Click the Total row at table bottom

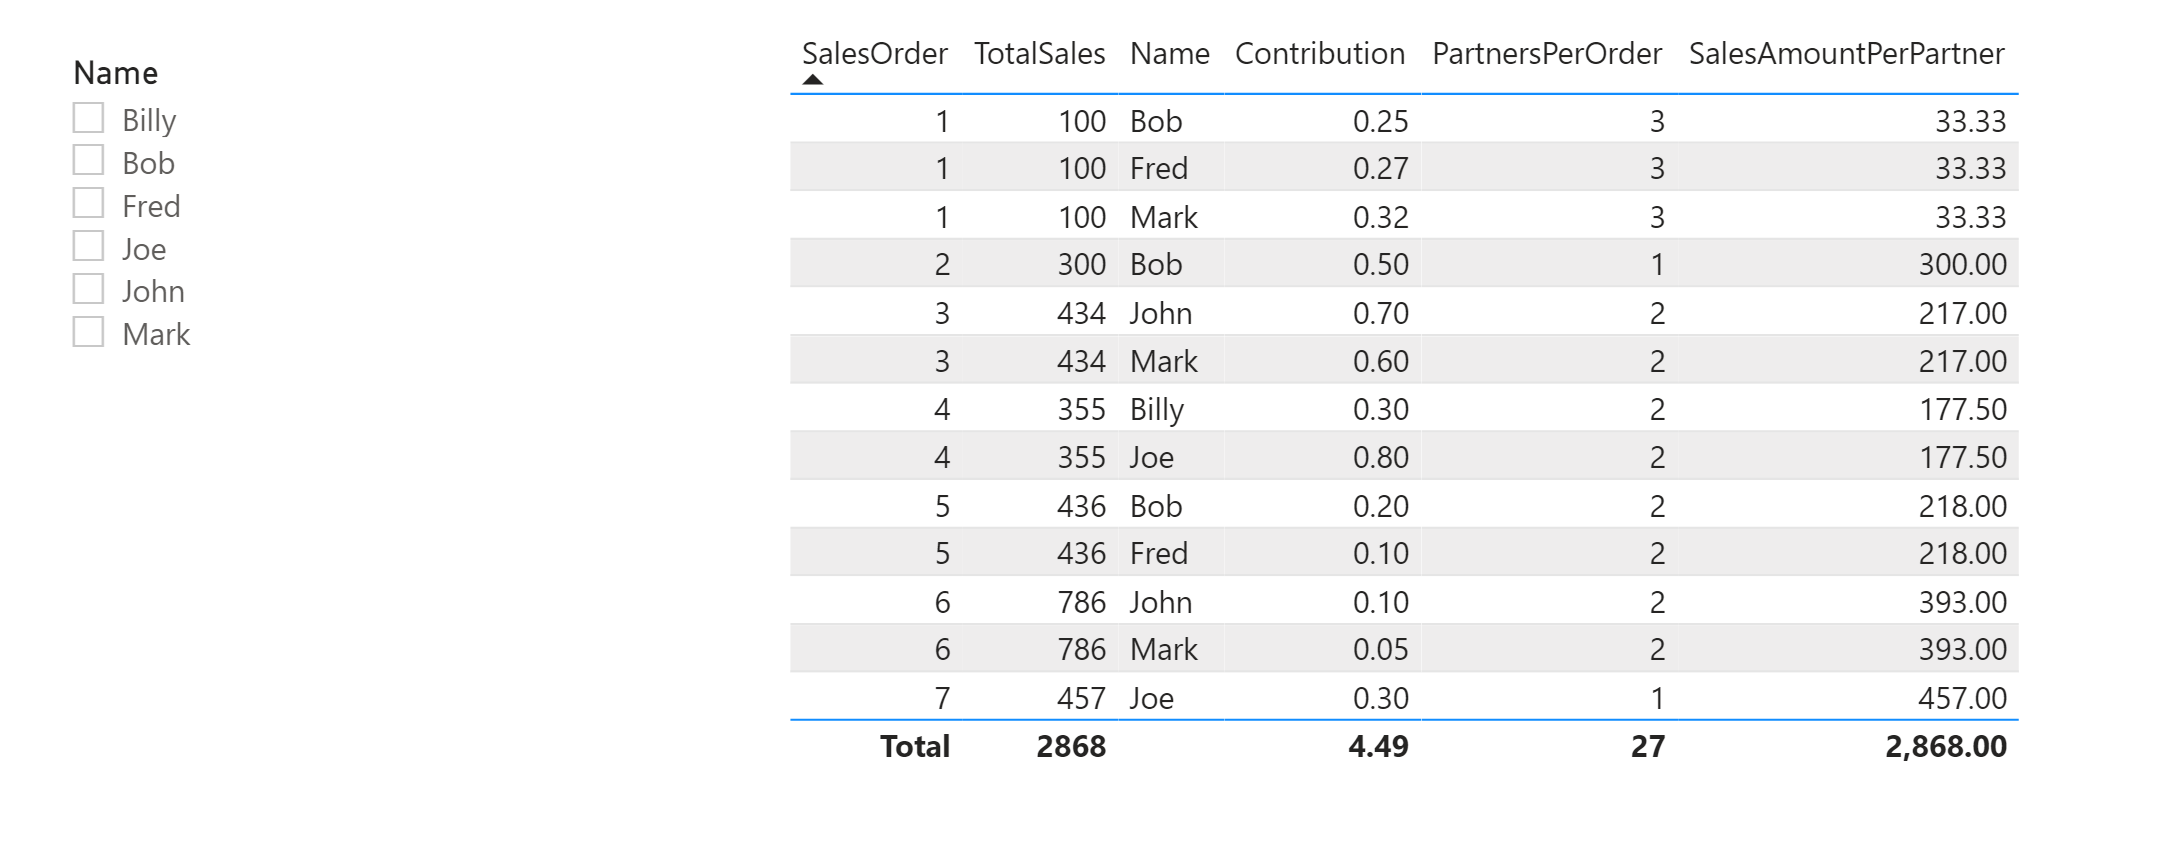coord(1400,746)
